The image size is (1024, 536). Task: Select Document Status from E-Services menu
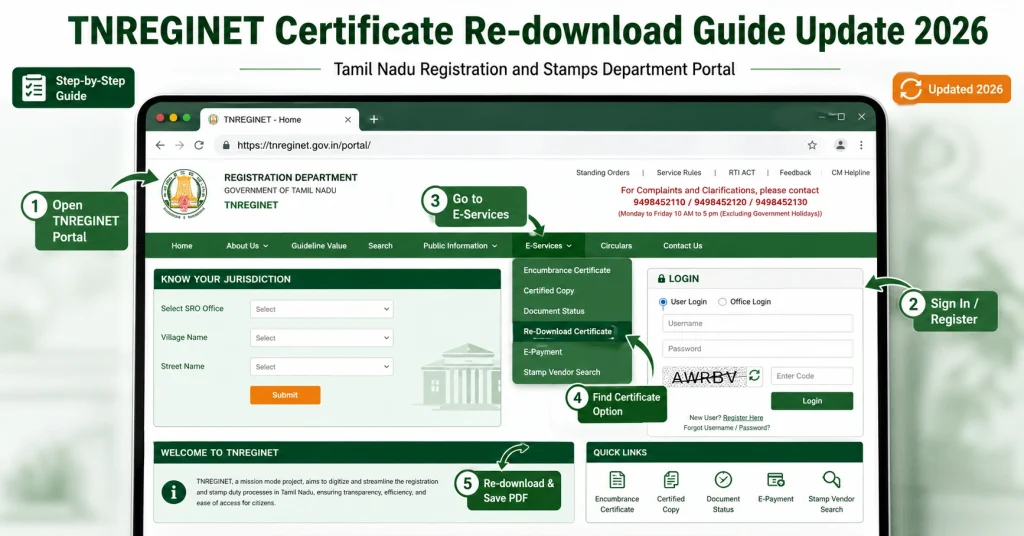[572, 311]
